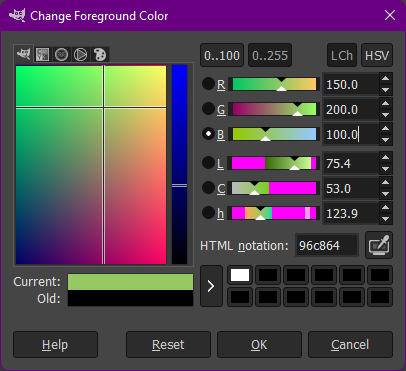This screenshot has height=371, width=406.
Task: Decrease the C value with its down arrow
Action: pos(386,194)
